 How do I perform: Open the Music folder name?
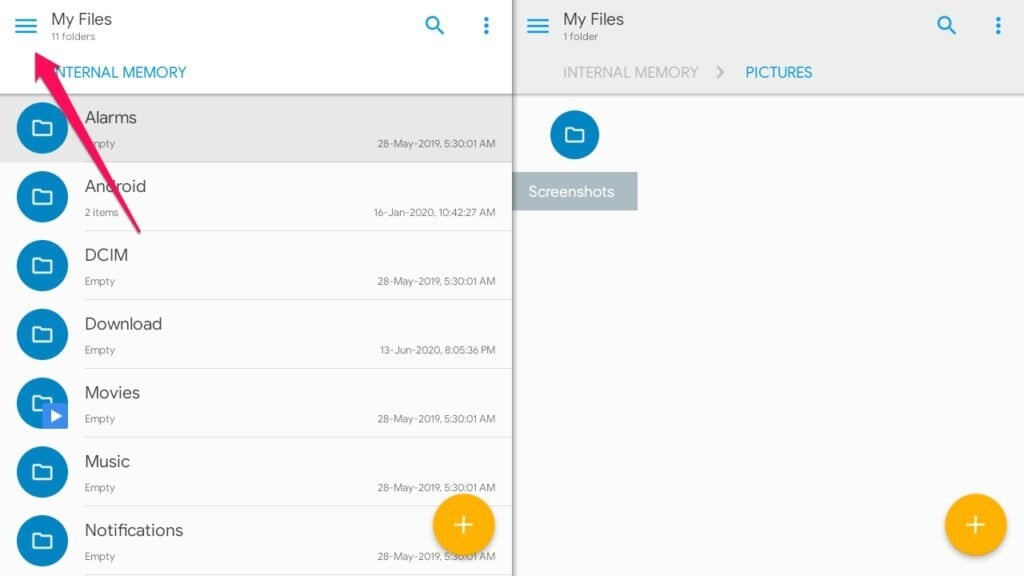tap(107, 461)
